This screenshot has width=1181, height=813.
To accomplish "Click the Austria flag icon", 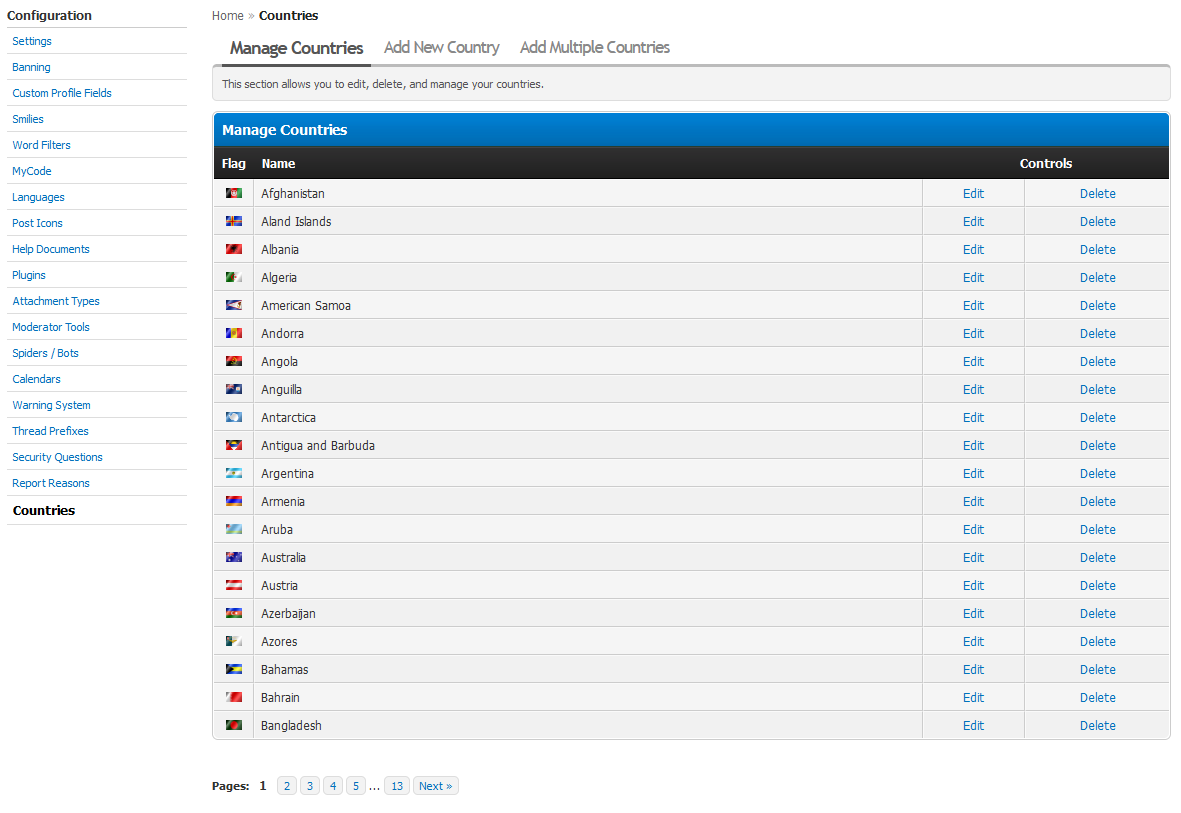I will (x=233, y=585).
